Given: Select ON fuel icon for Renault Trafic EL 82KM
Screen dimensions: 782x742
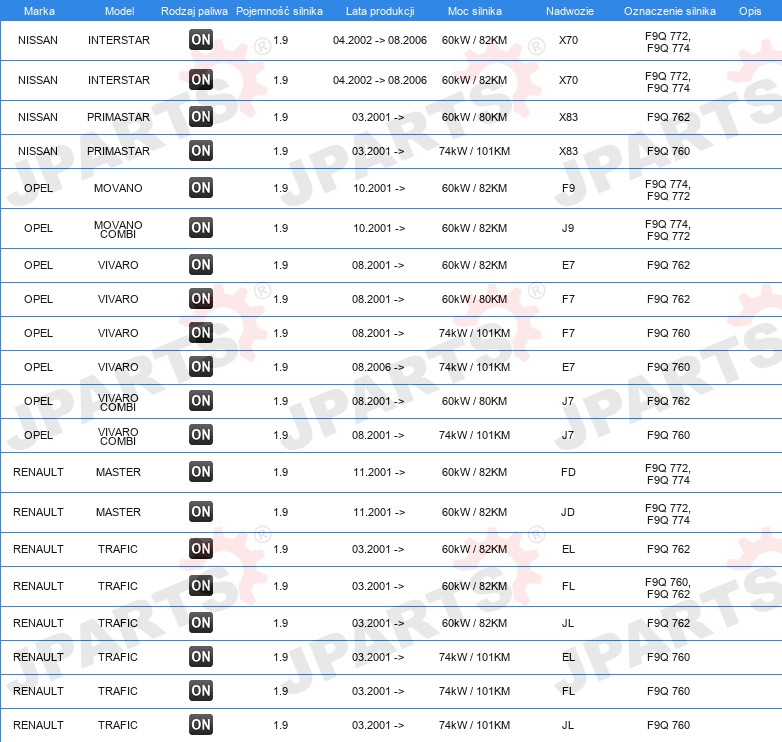Looking at the screenshot, I should point(201,549).
